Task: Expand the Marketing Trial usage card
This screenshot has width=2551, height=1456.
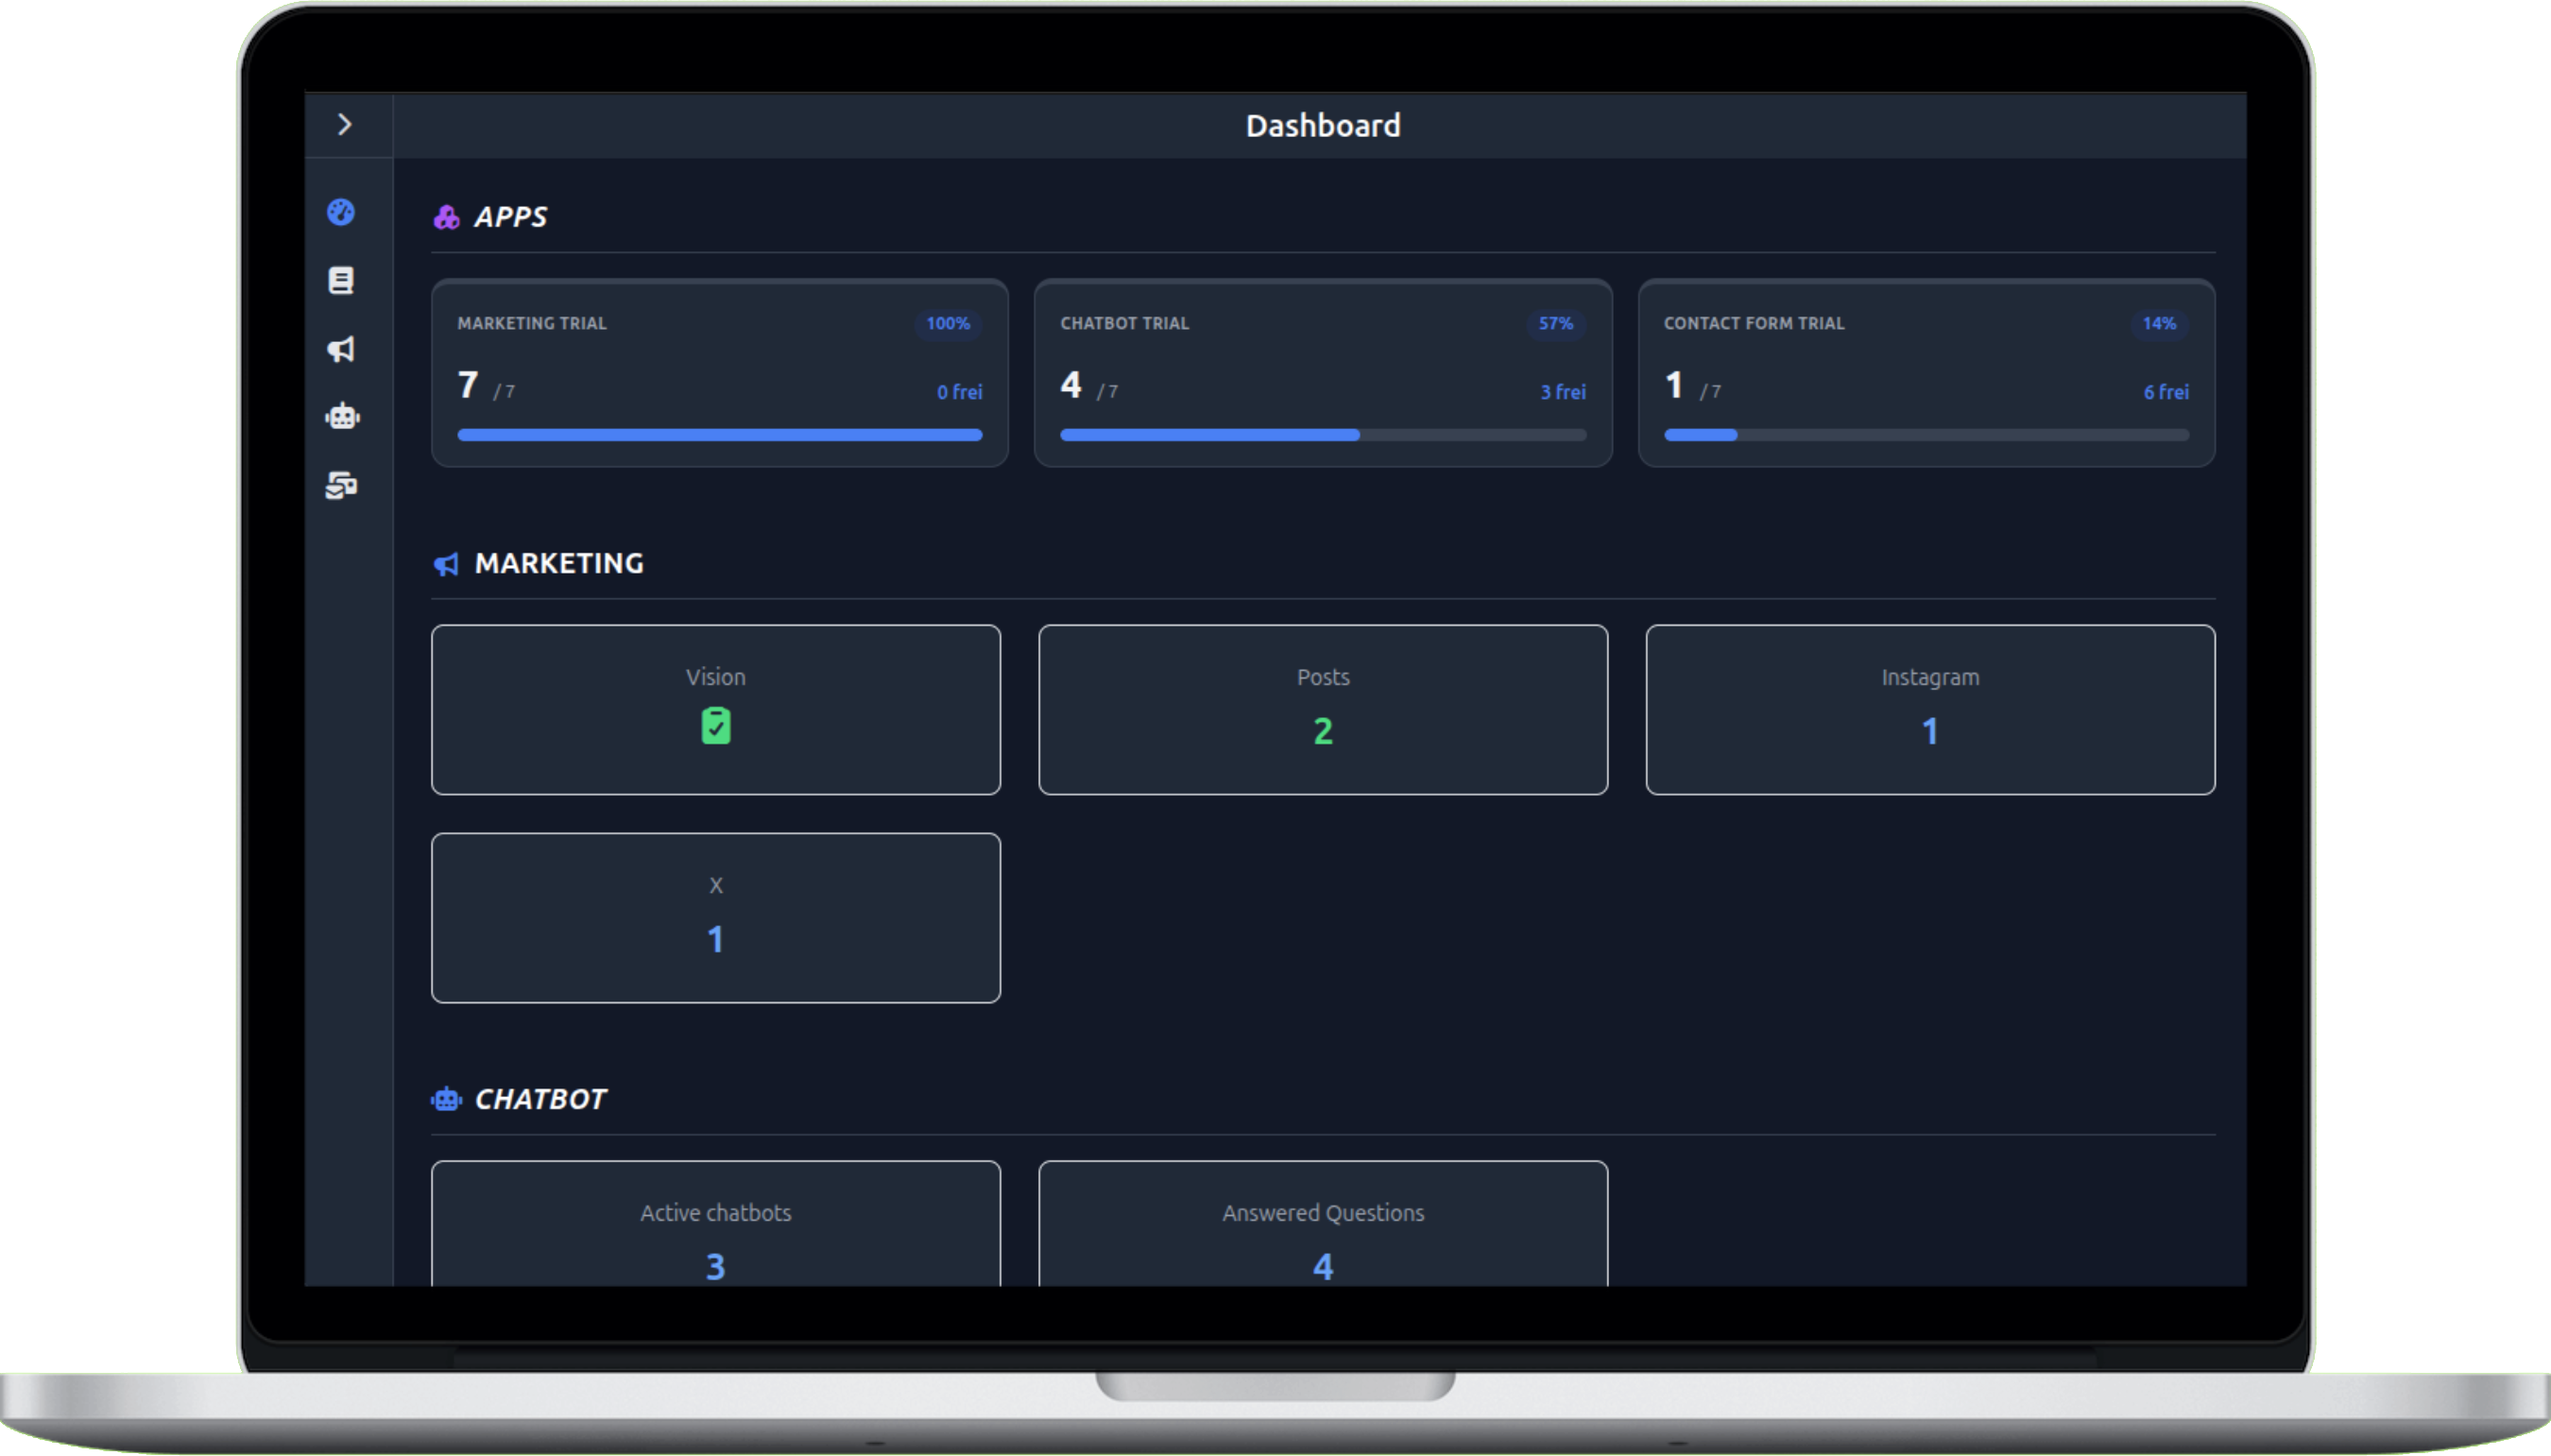Action: pos(718,373)
